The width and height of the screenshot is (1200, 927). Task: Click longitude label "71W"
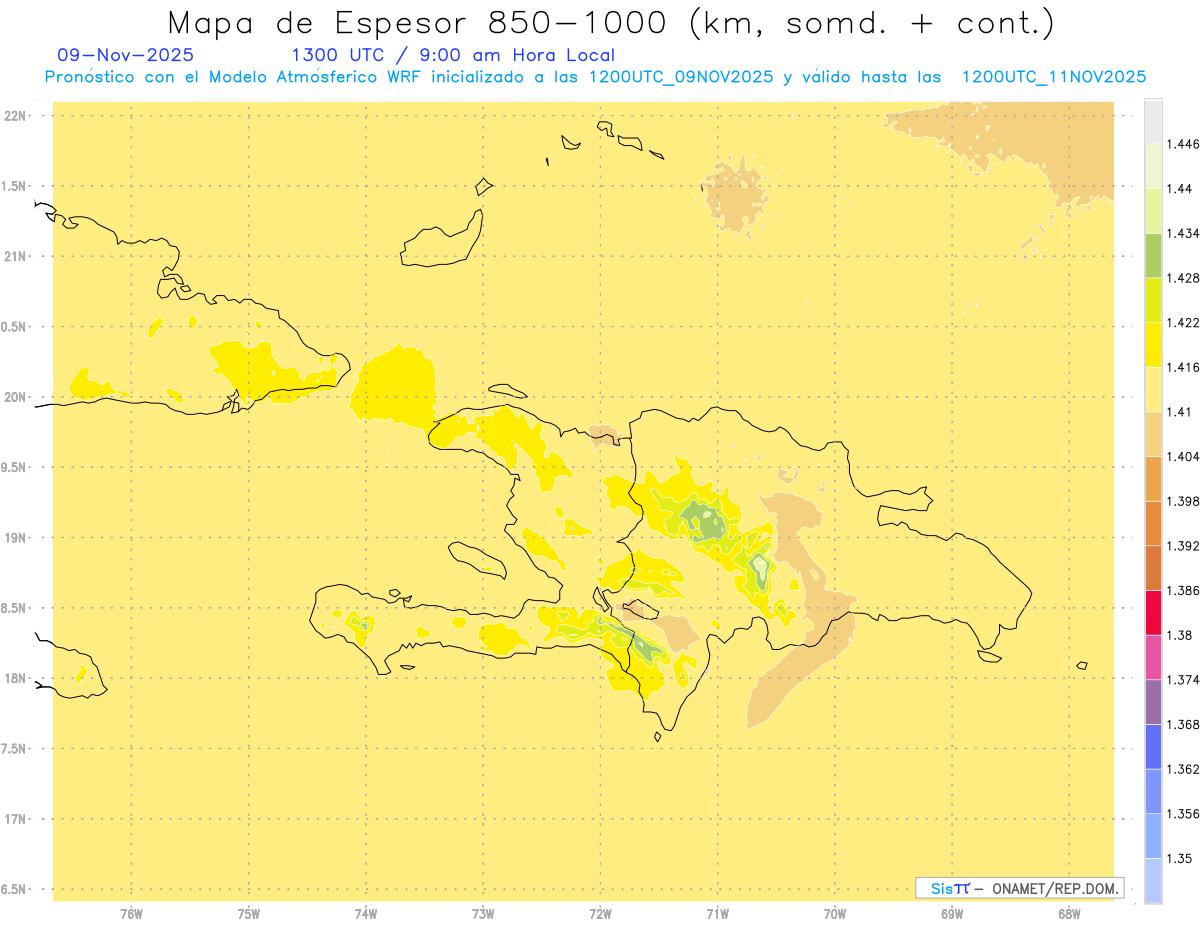pyautogui.click(x=718, y=913)
